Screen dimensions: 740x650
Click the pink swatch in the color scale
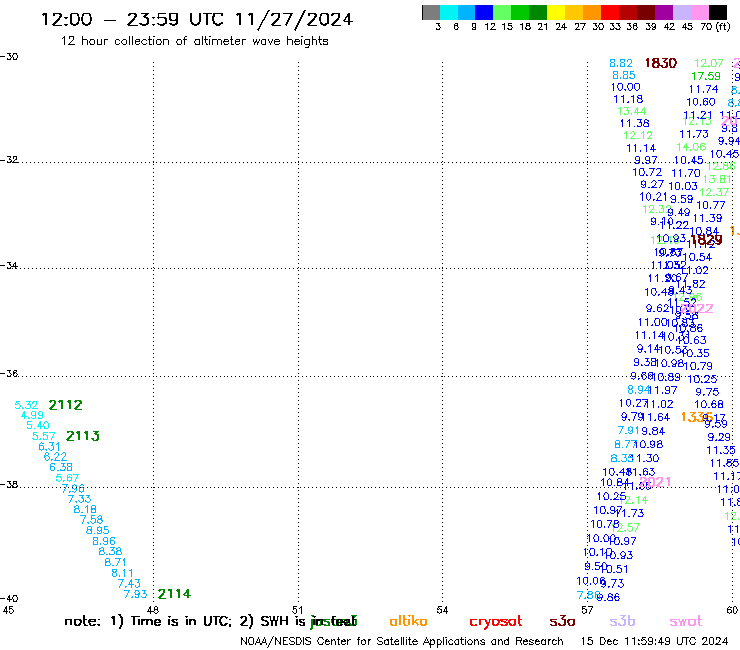[700, 12]
